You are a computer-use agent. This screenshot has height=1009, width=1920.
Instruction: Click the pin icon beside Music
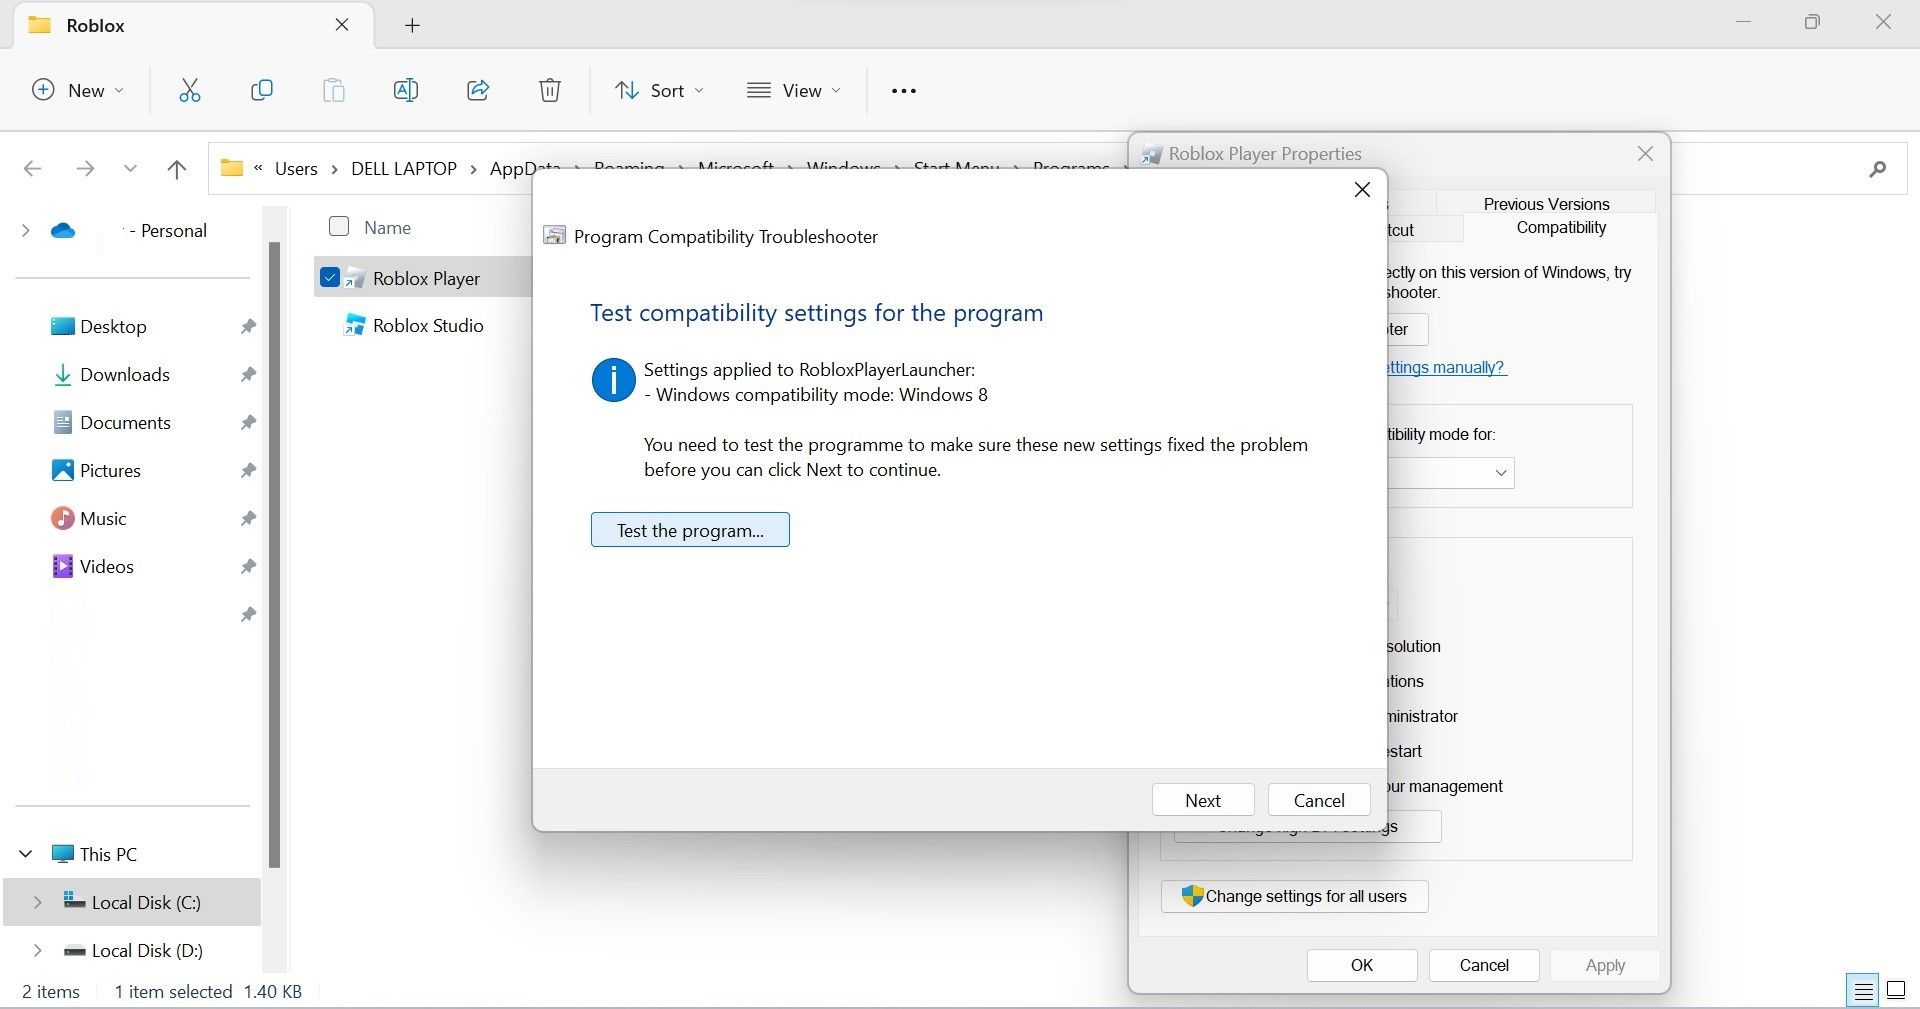[x=248, y=518]
